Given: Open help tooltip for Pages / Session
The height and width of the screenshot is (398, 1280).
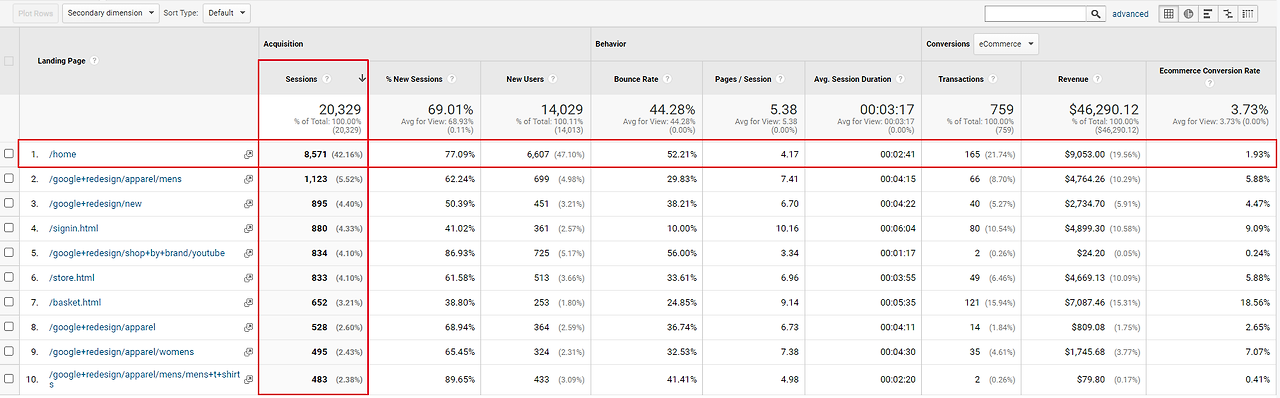Looking at the screenshot, I should pyautogui.click(x=780, y=78).
